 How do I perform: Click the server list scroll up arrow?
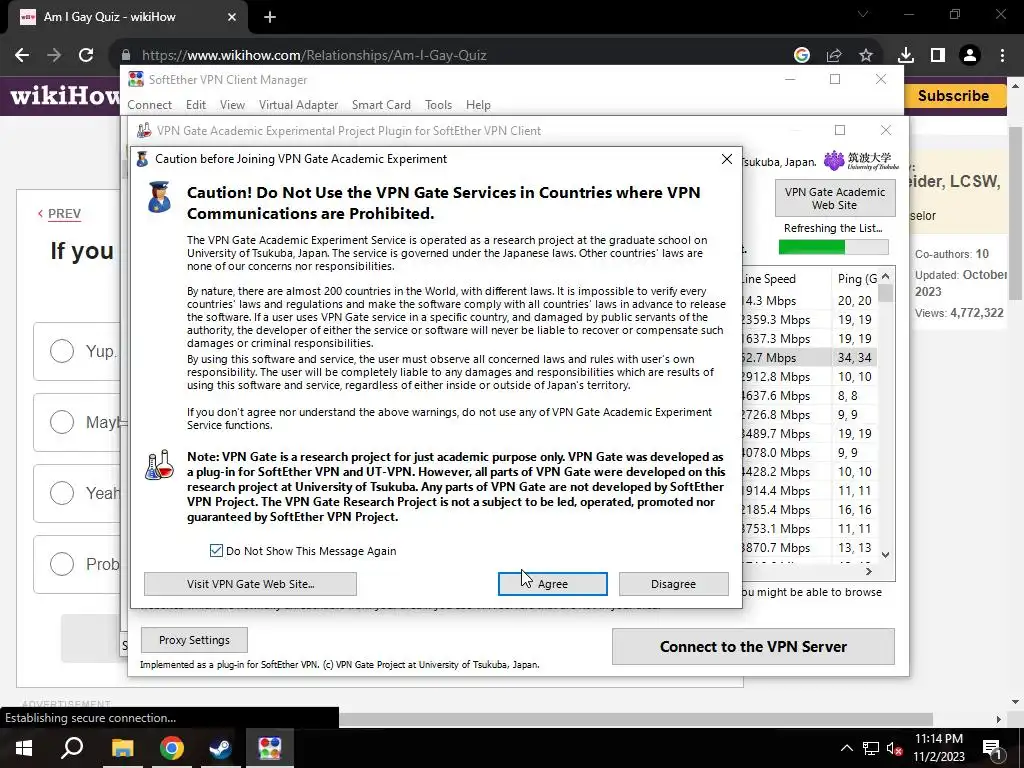pyautogui.click(x=886, y=276)
